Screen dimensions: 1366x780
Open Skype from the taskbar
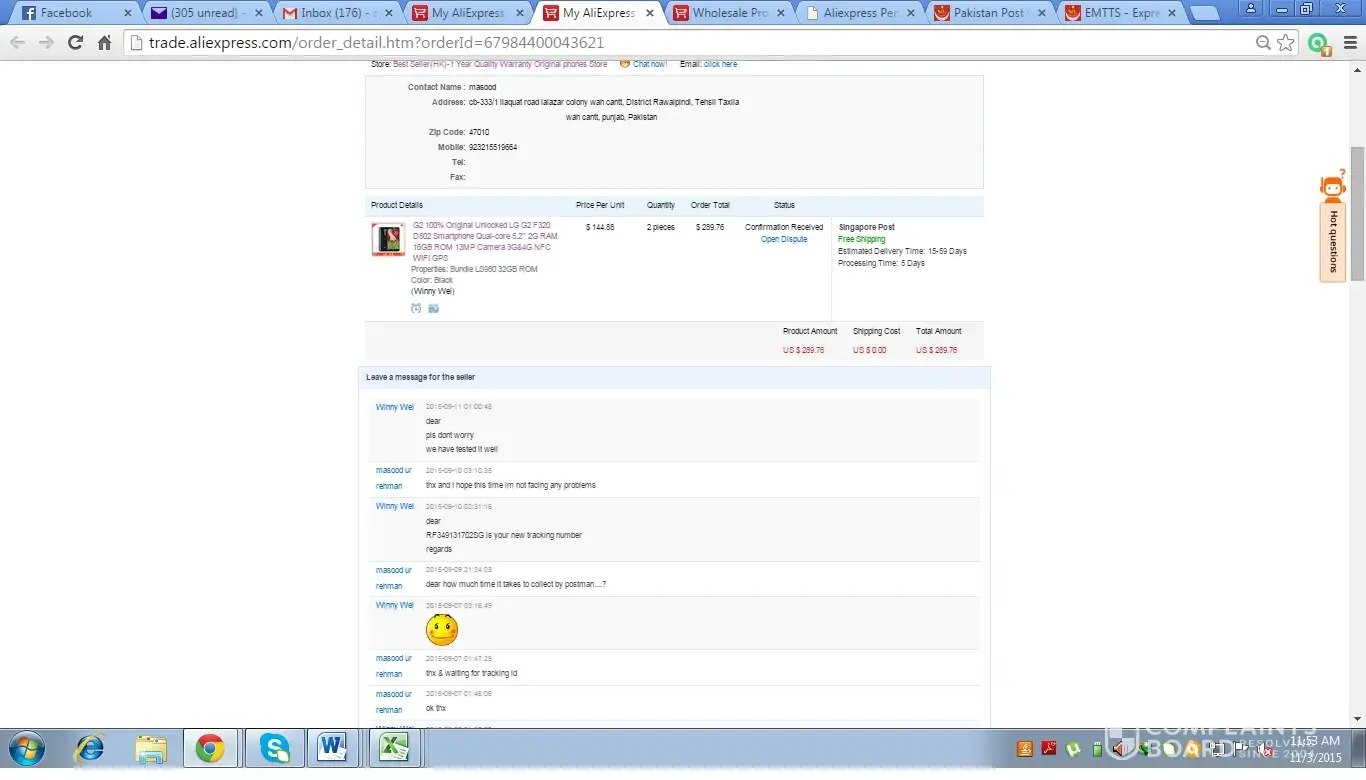[274, 748]
